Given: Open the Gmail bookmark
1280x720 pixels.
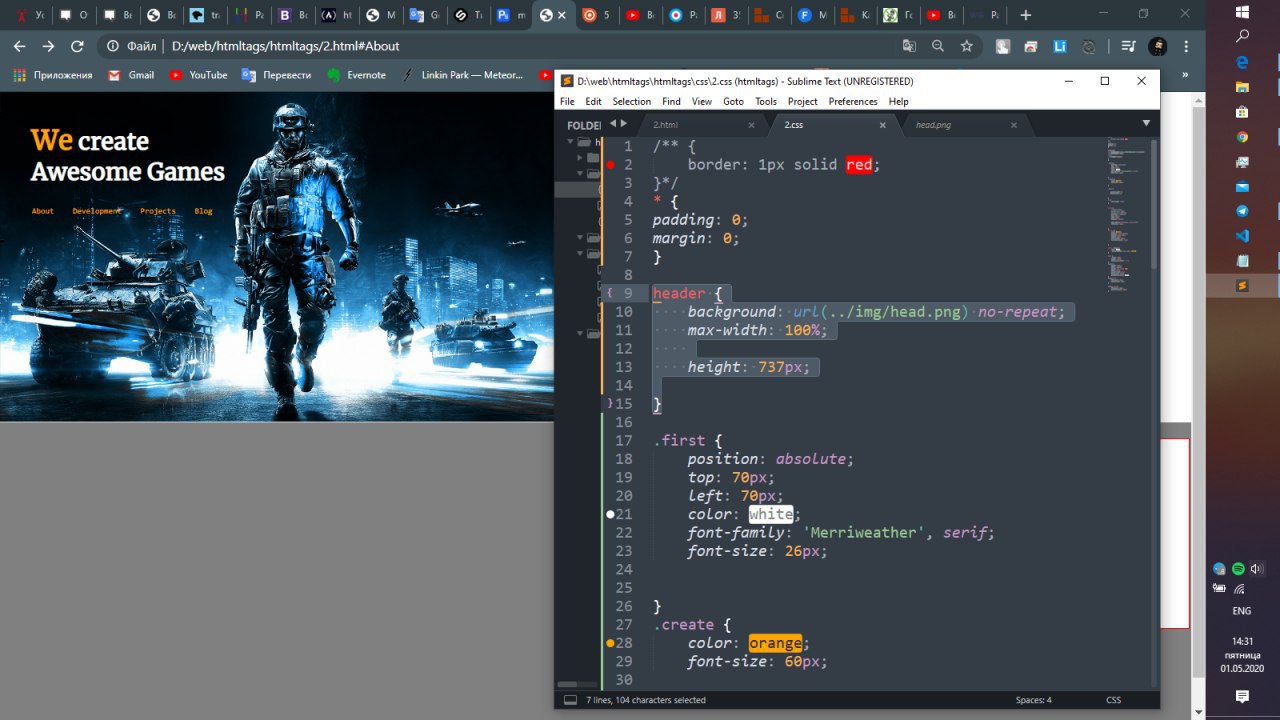Looking at the screenshot, I should tap(131, 75).
